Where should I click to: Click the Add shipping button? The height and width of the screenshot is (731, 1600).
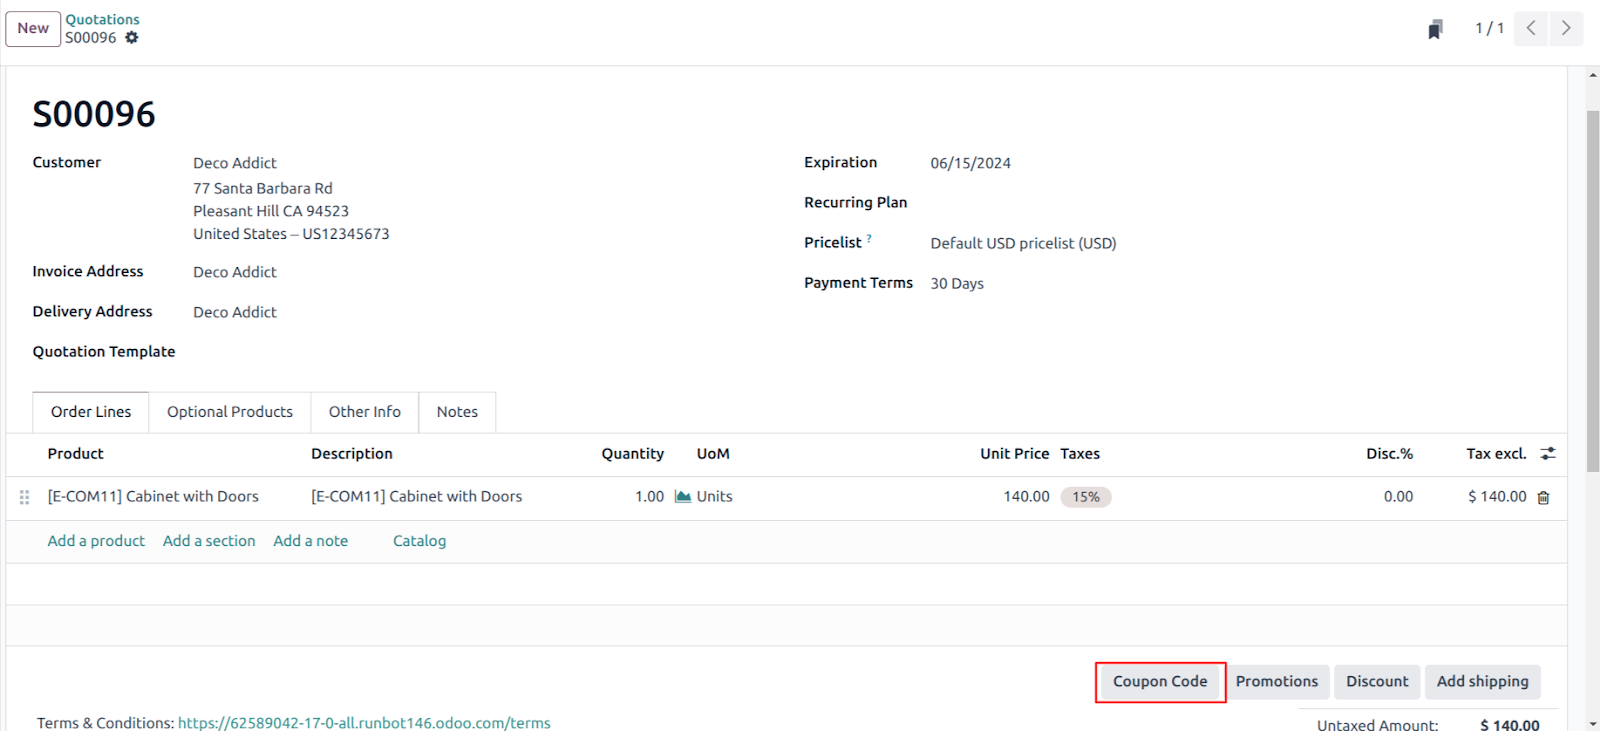click(1483, 682)
